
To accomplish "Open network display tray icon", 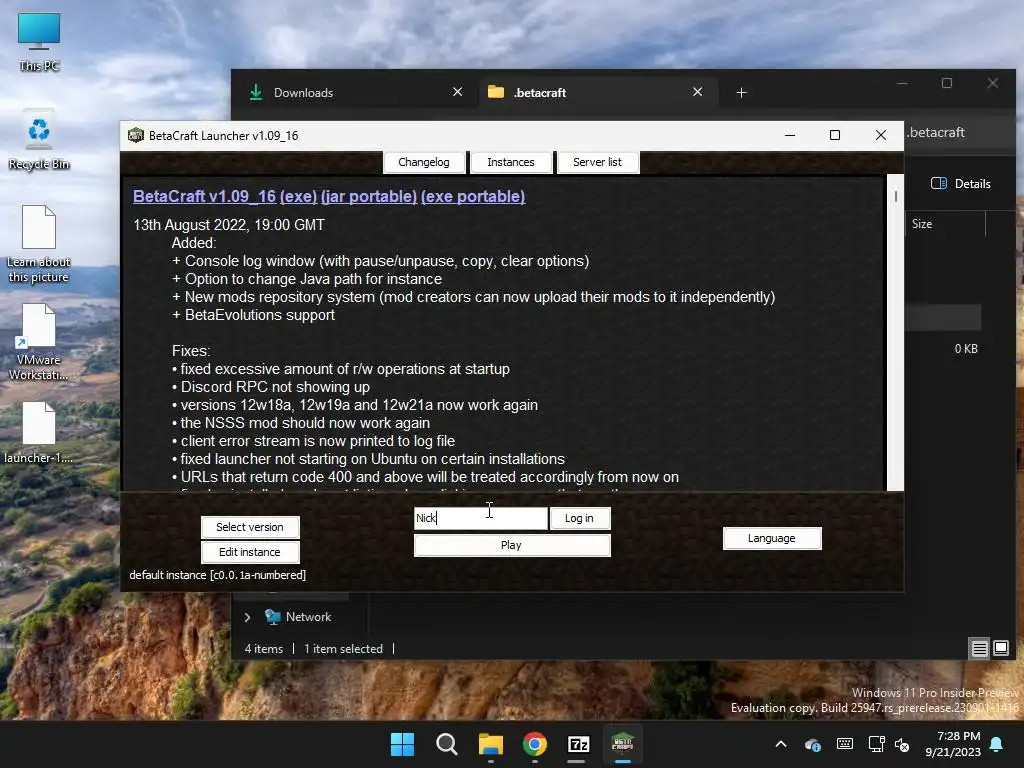I will (876, 744).
